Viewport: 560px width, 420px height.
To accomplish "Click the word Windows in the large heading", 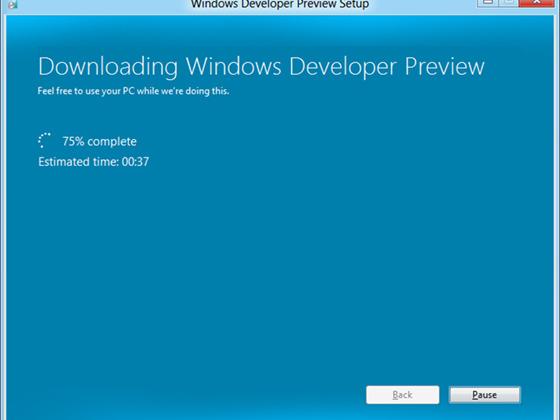I will tap(234, 66).
